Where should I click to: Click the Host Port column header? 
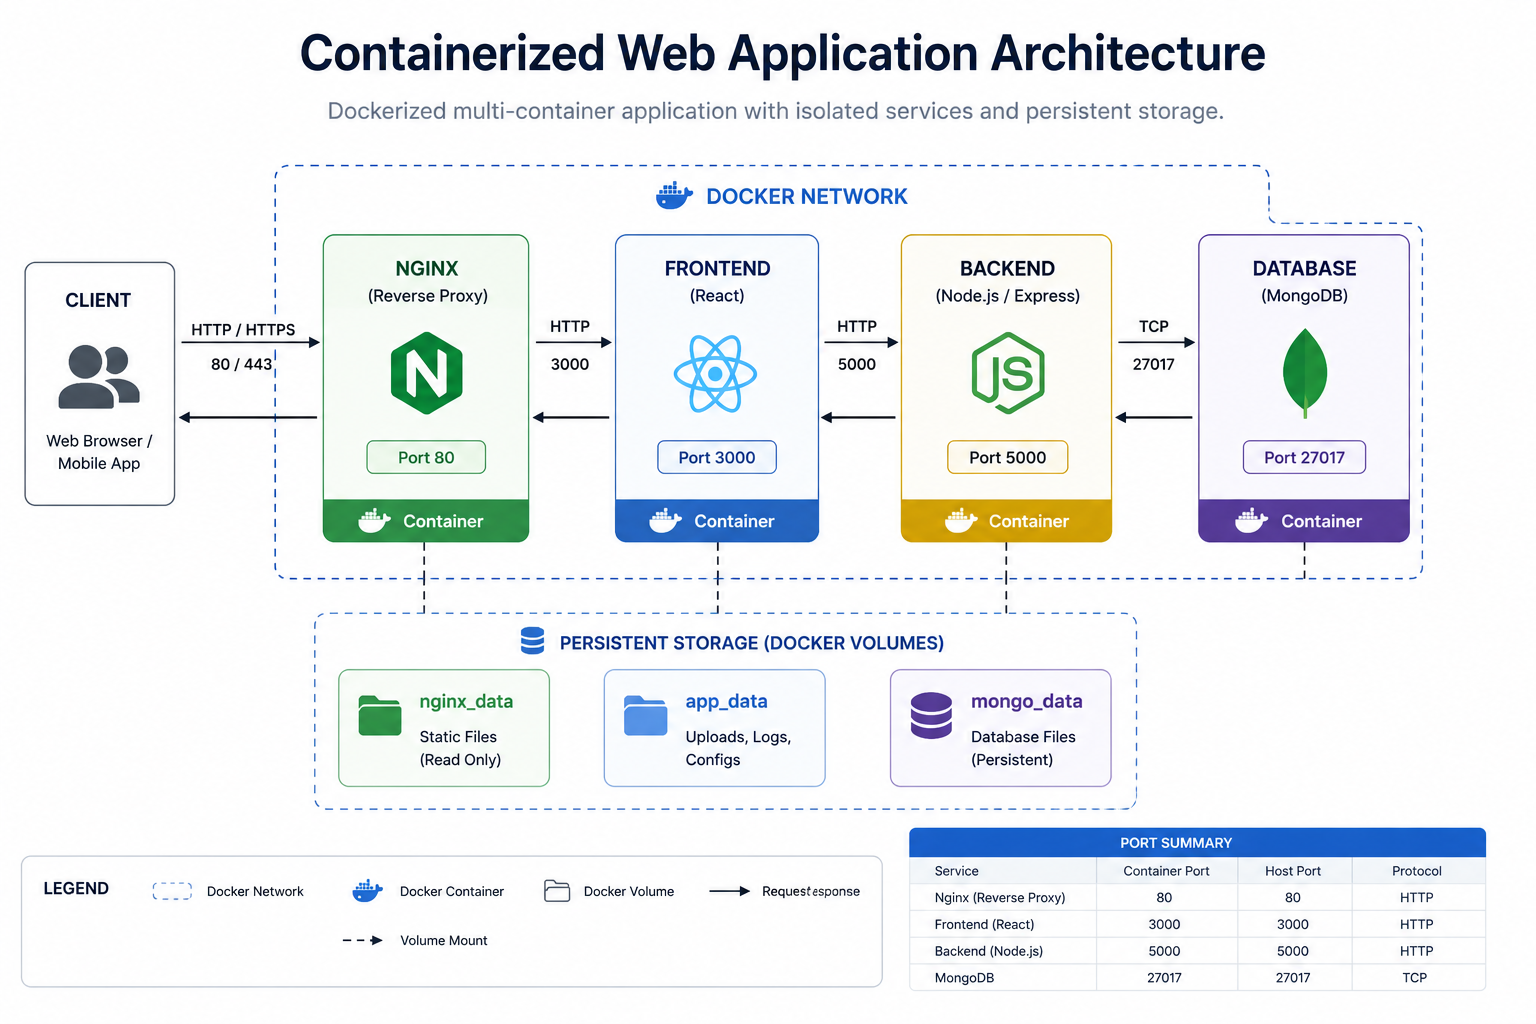(x=1293, y=871)
